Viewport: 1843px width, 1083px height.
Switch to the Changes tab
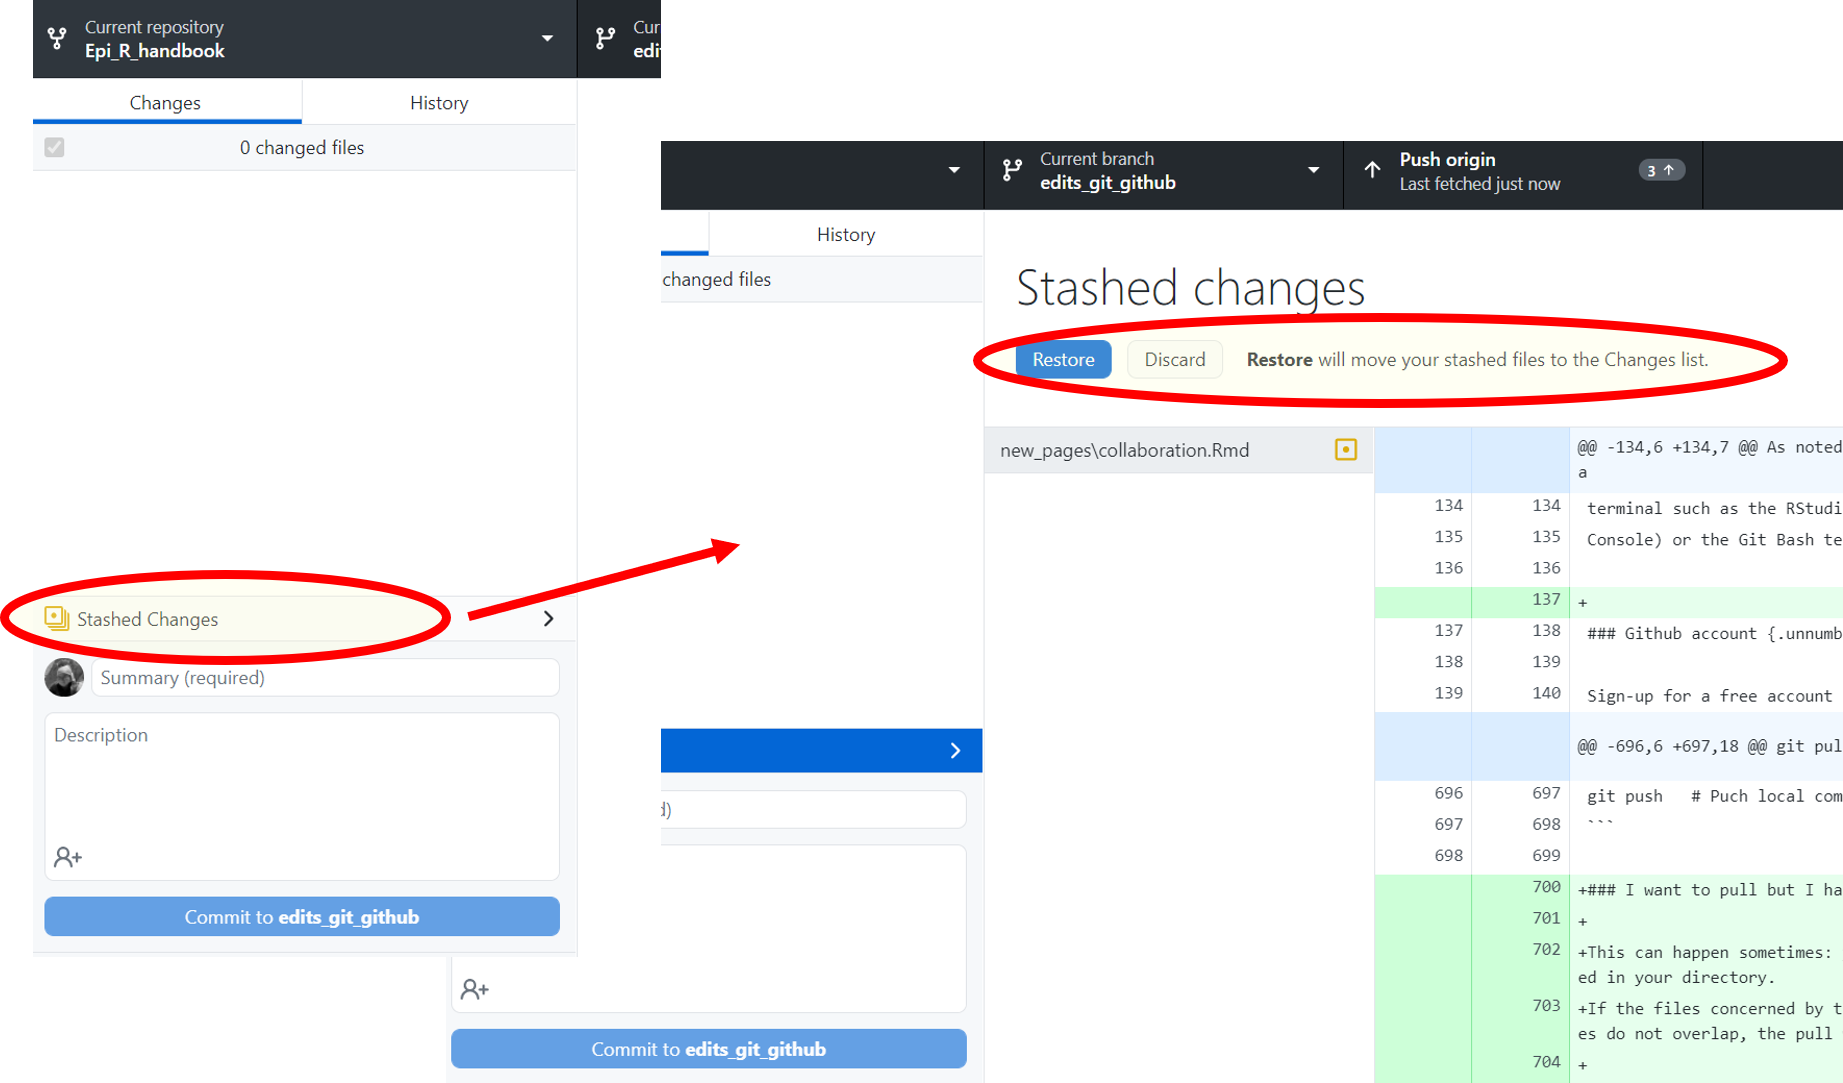point(166,102)
